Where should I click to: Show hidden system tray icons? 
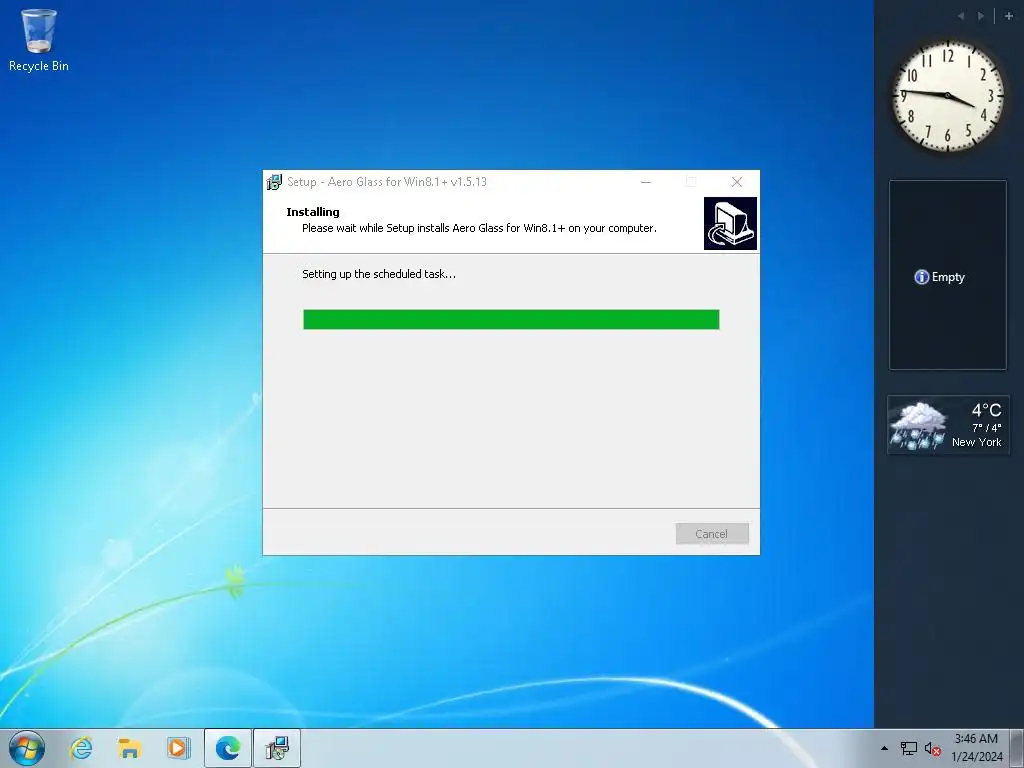click(884, 748)
